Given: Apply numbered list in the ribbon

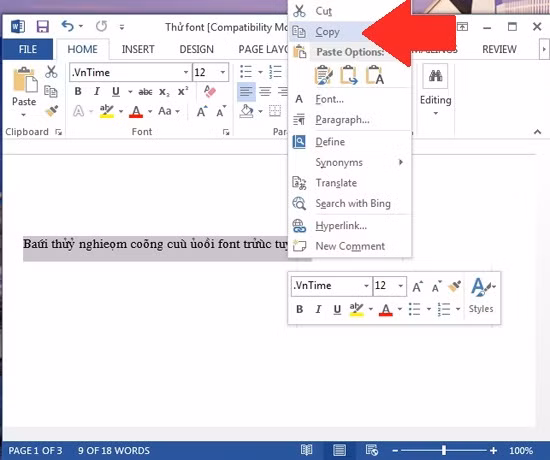Looking at the screenshot, I should pos(275,72).
